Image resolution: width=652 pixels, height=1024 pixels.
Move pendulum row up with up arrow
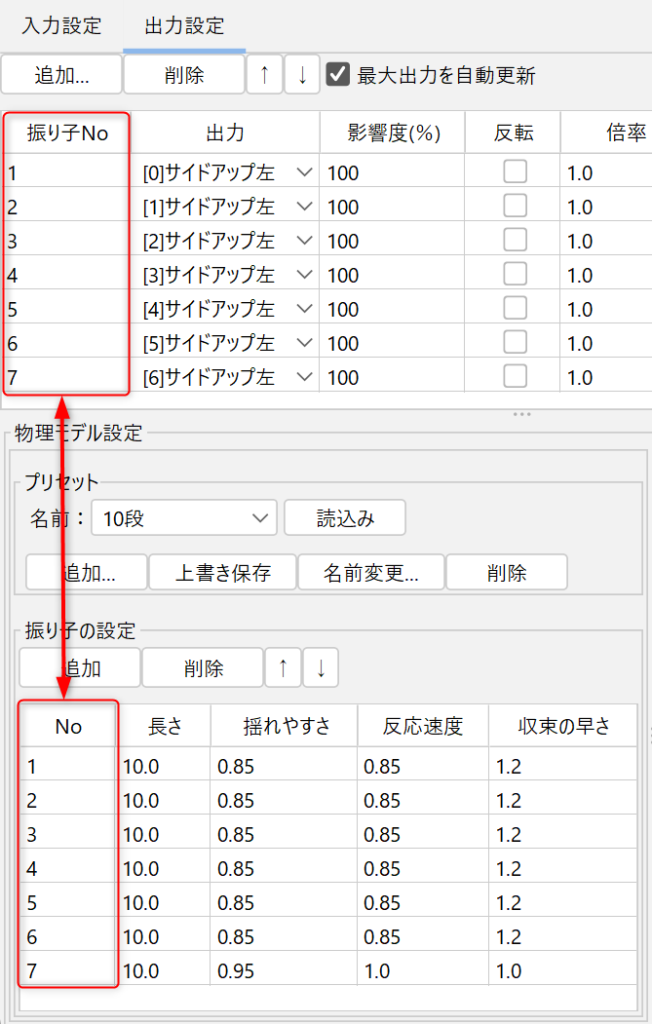[x=283, y=669]
